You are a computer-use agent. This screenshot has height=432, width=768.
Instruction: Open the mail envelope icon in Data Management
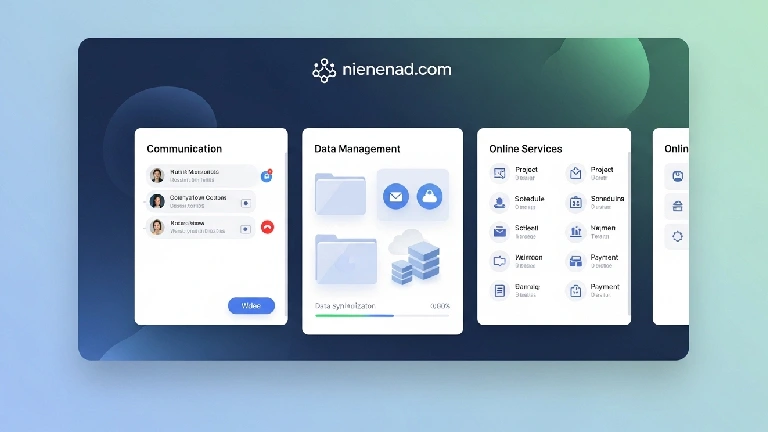(395, 197)
